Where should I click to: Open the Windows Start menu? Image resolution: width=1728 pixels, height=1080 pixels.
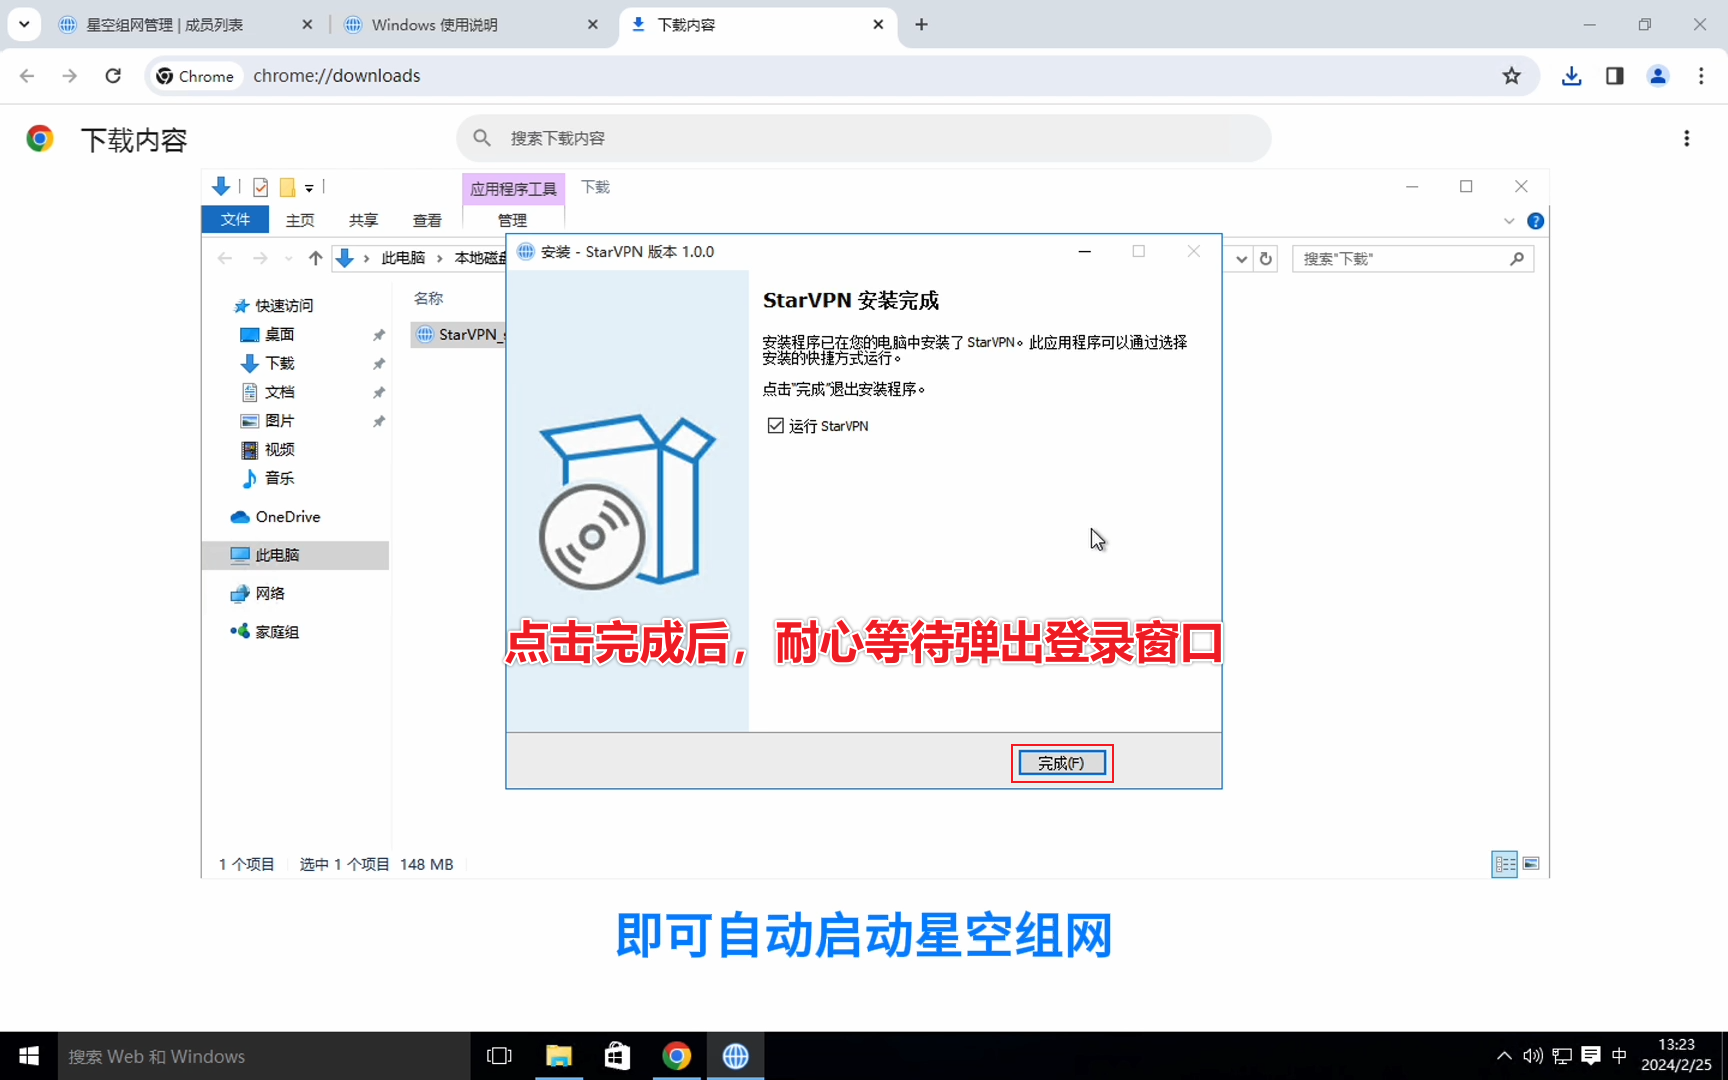(29, 1056)
